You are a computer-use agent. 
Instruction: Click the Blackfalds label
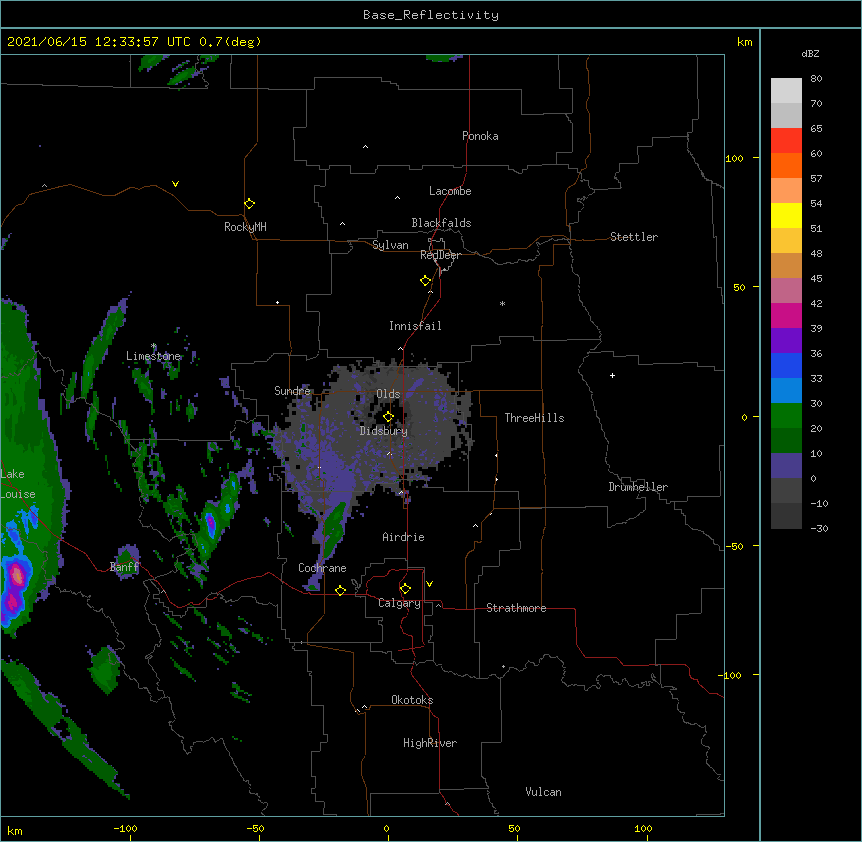(441, 223)
